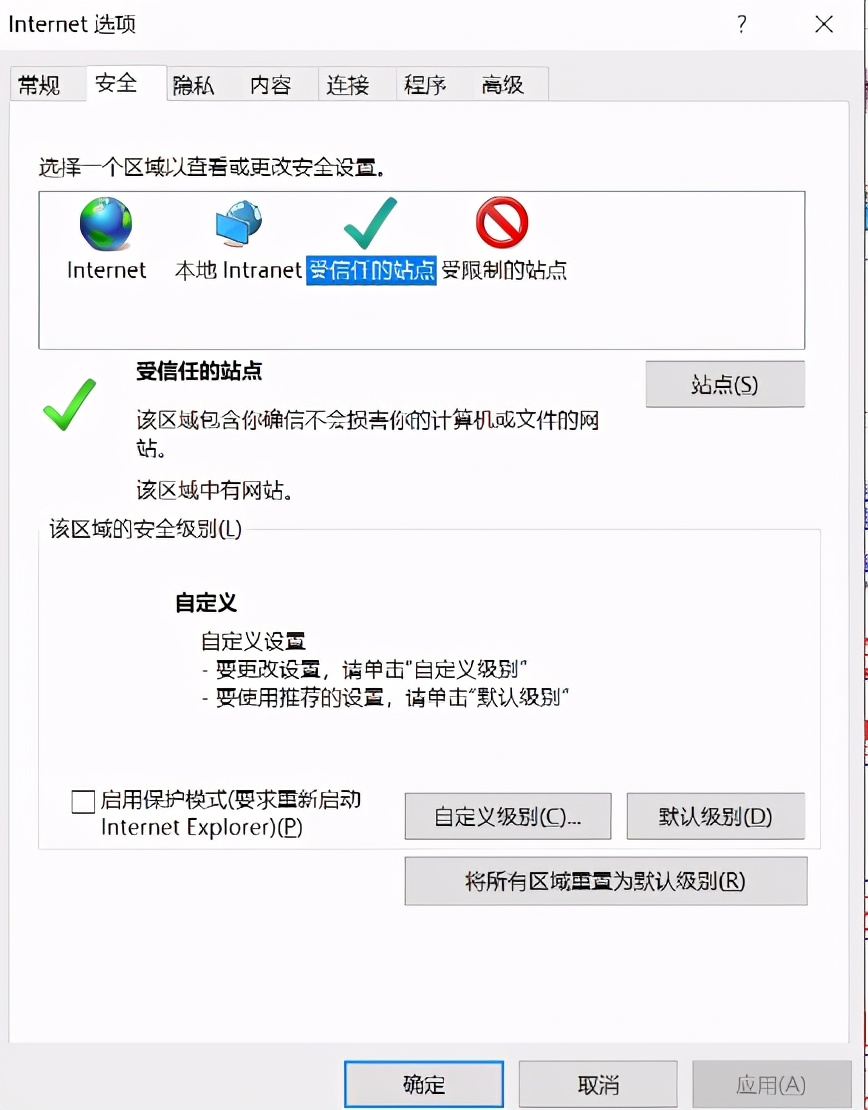
Task: Click the 默认级别(D) button
Action: pos(716,816)
